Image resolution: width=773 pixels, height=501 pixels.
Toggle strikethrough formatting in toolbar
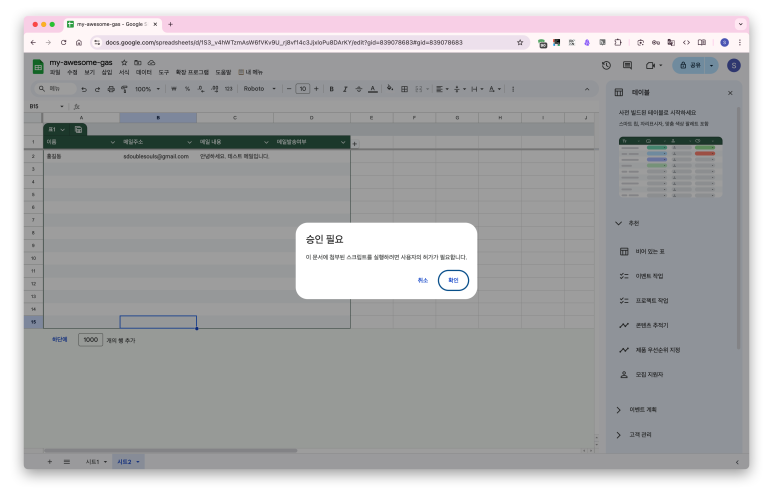coord(359,88)
